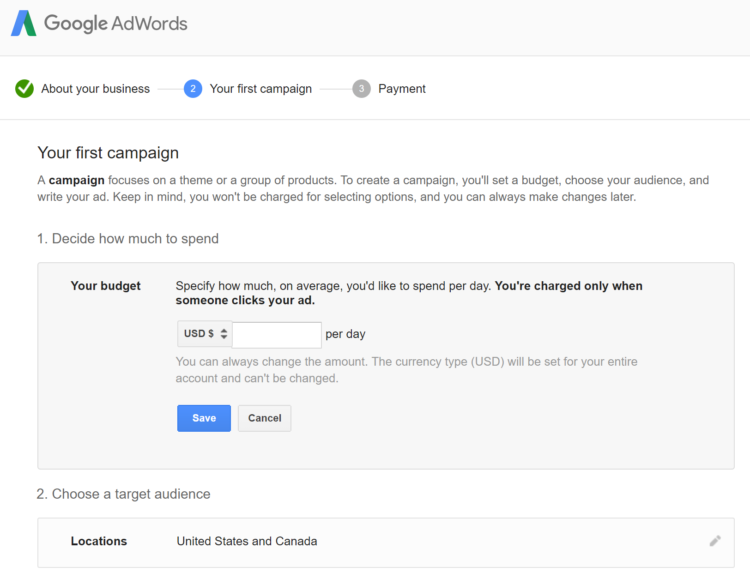Click the United States and Canada value

click(x=247, y=541)
